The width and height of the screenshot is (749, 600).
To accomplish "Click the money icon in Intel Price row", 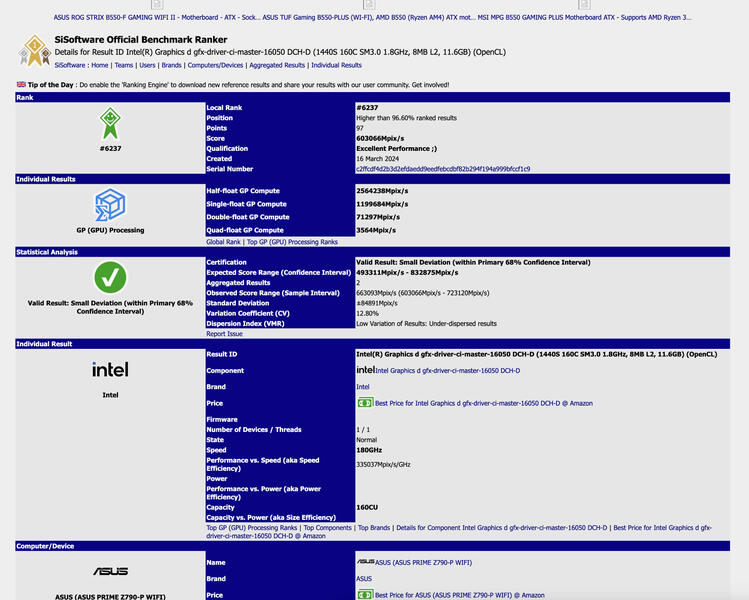I will (365, 403).
